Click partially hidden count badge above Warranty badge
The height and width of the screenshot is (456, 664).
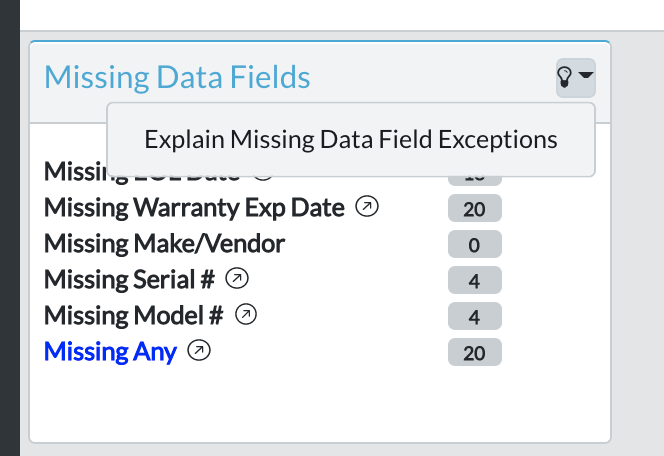474,180
